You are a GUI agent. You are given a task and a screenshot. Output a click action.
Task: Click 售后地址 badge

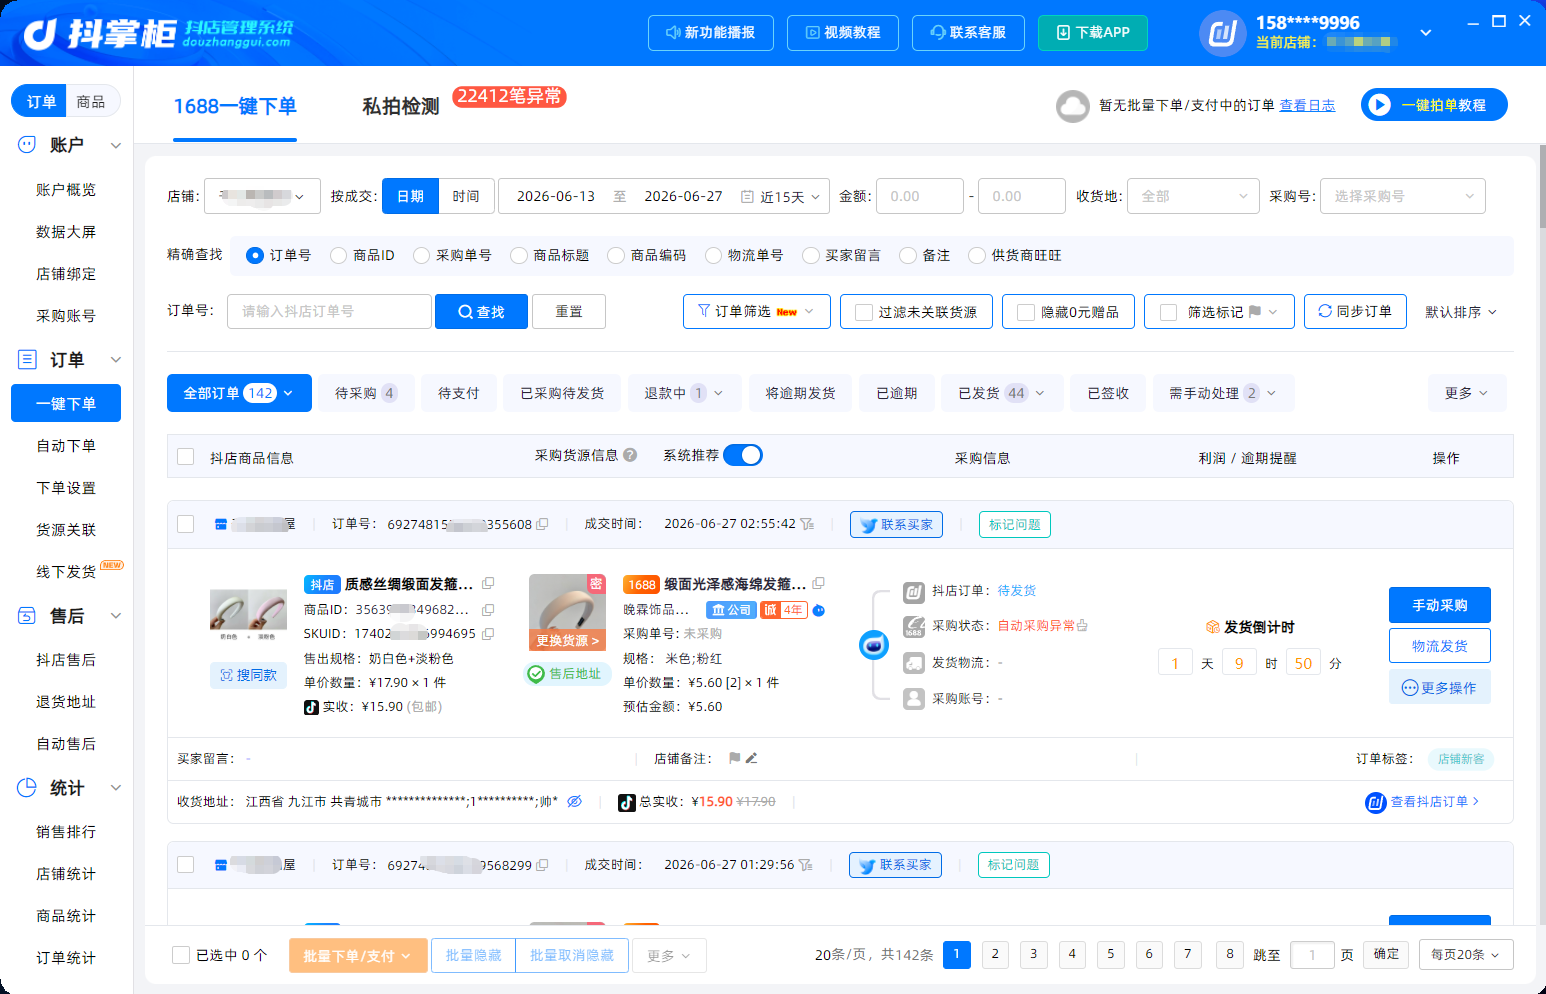pyautogui.click(x=566, y=674)
